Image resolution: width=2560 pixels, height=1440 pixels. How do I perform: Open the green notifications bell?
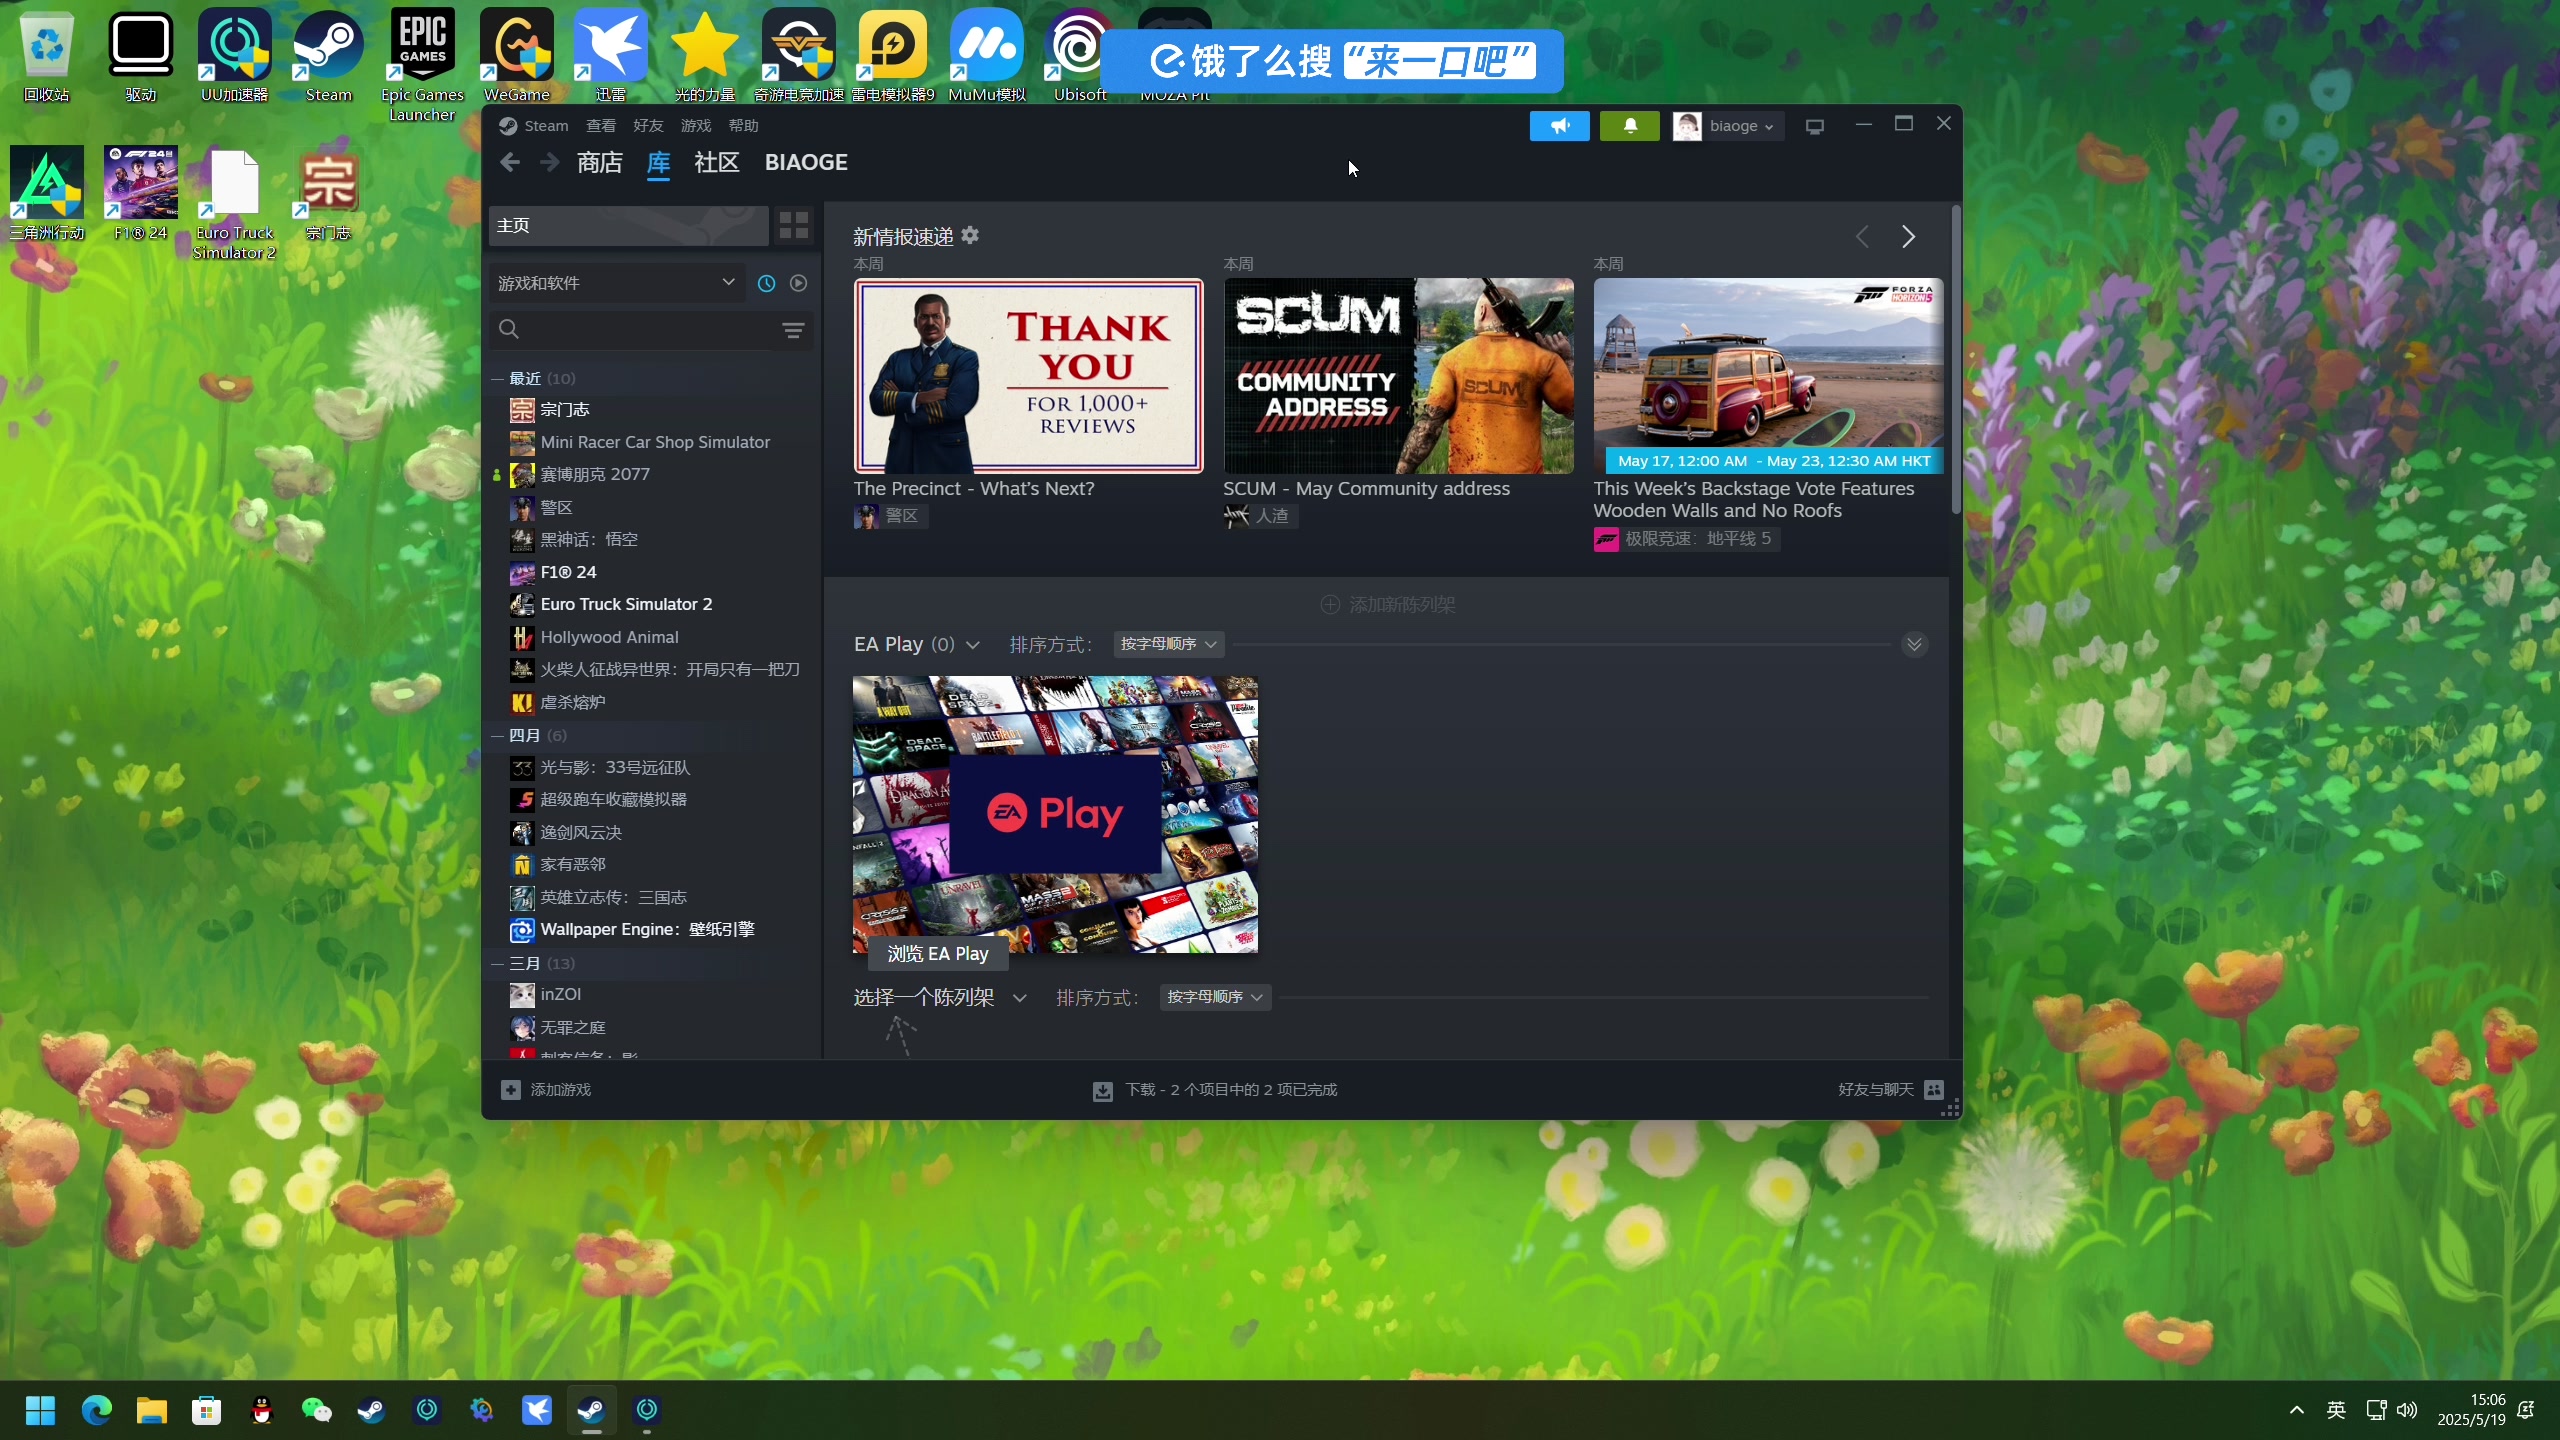pos(1629,126)
